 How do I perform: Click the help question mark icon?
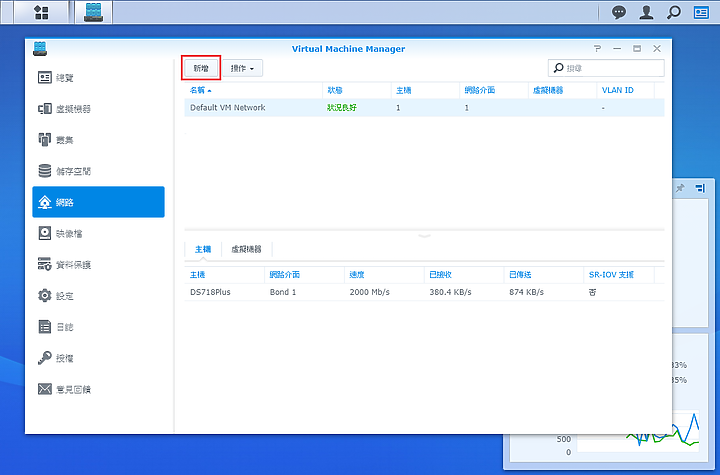tap(597, 49)
